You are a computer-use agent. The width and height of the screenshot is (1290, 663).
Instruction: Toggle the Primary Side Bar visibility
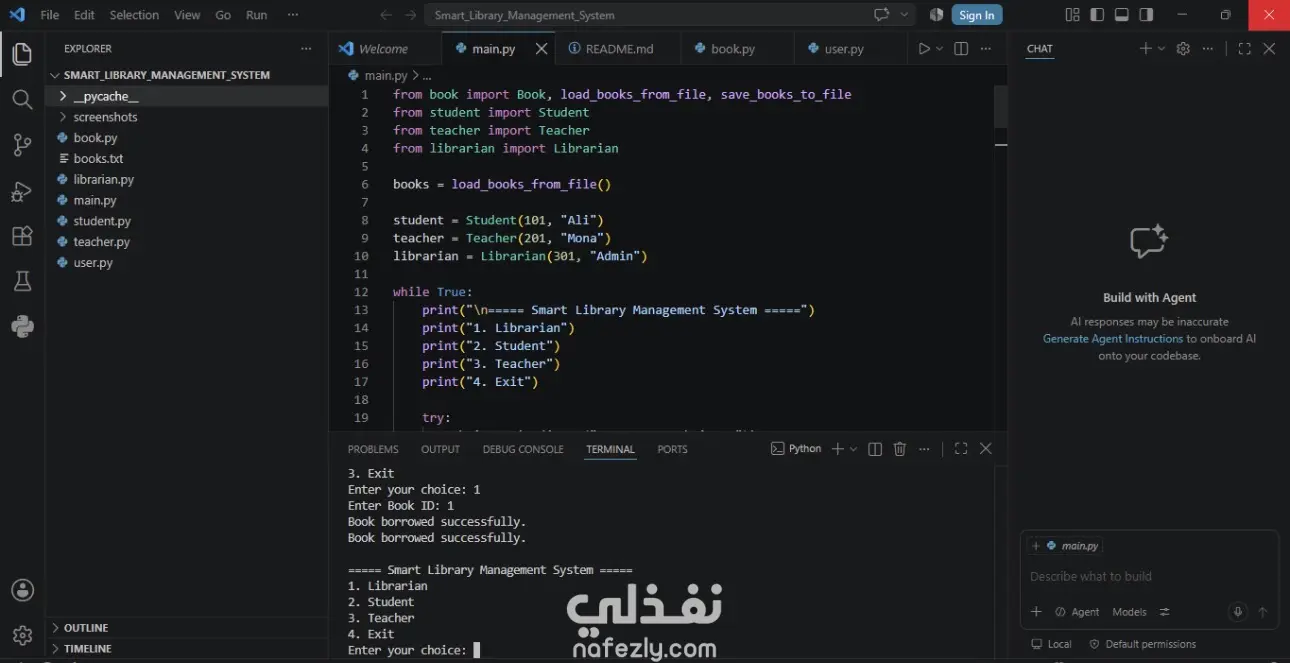coord(1097,15)
